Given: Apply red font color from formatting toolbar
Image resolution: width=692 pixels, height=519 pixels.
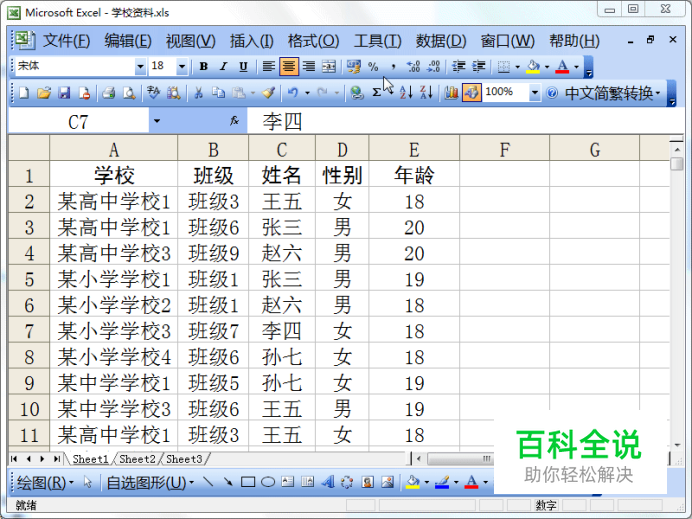Looking at the screenshot, I should tap(562, 67).
